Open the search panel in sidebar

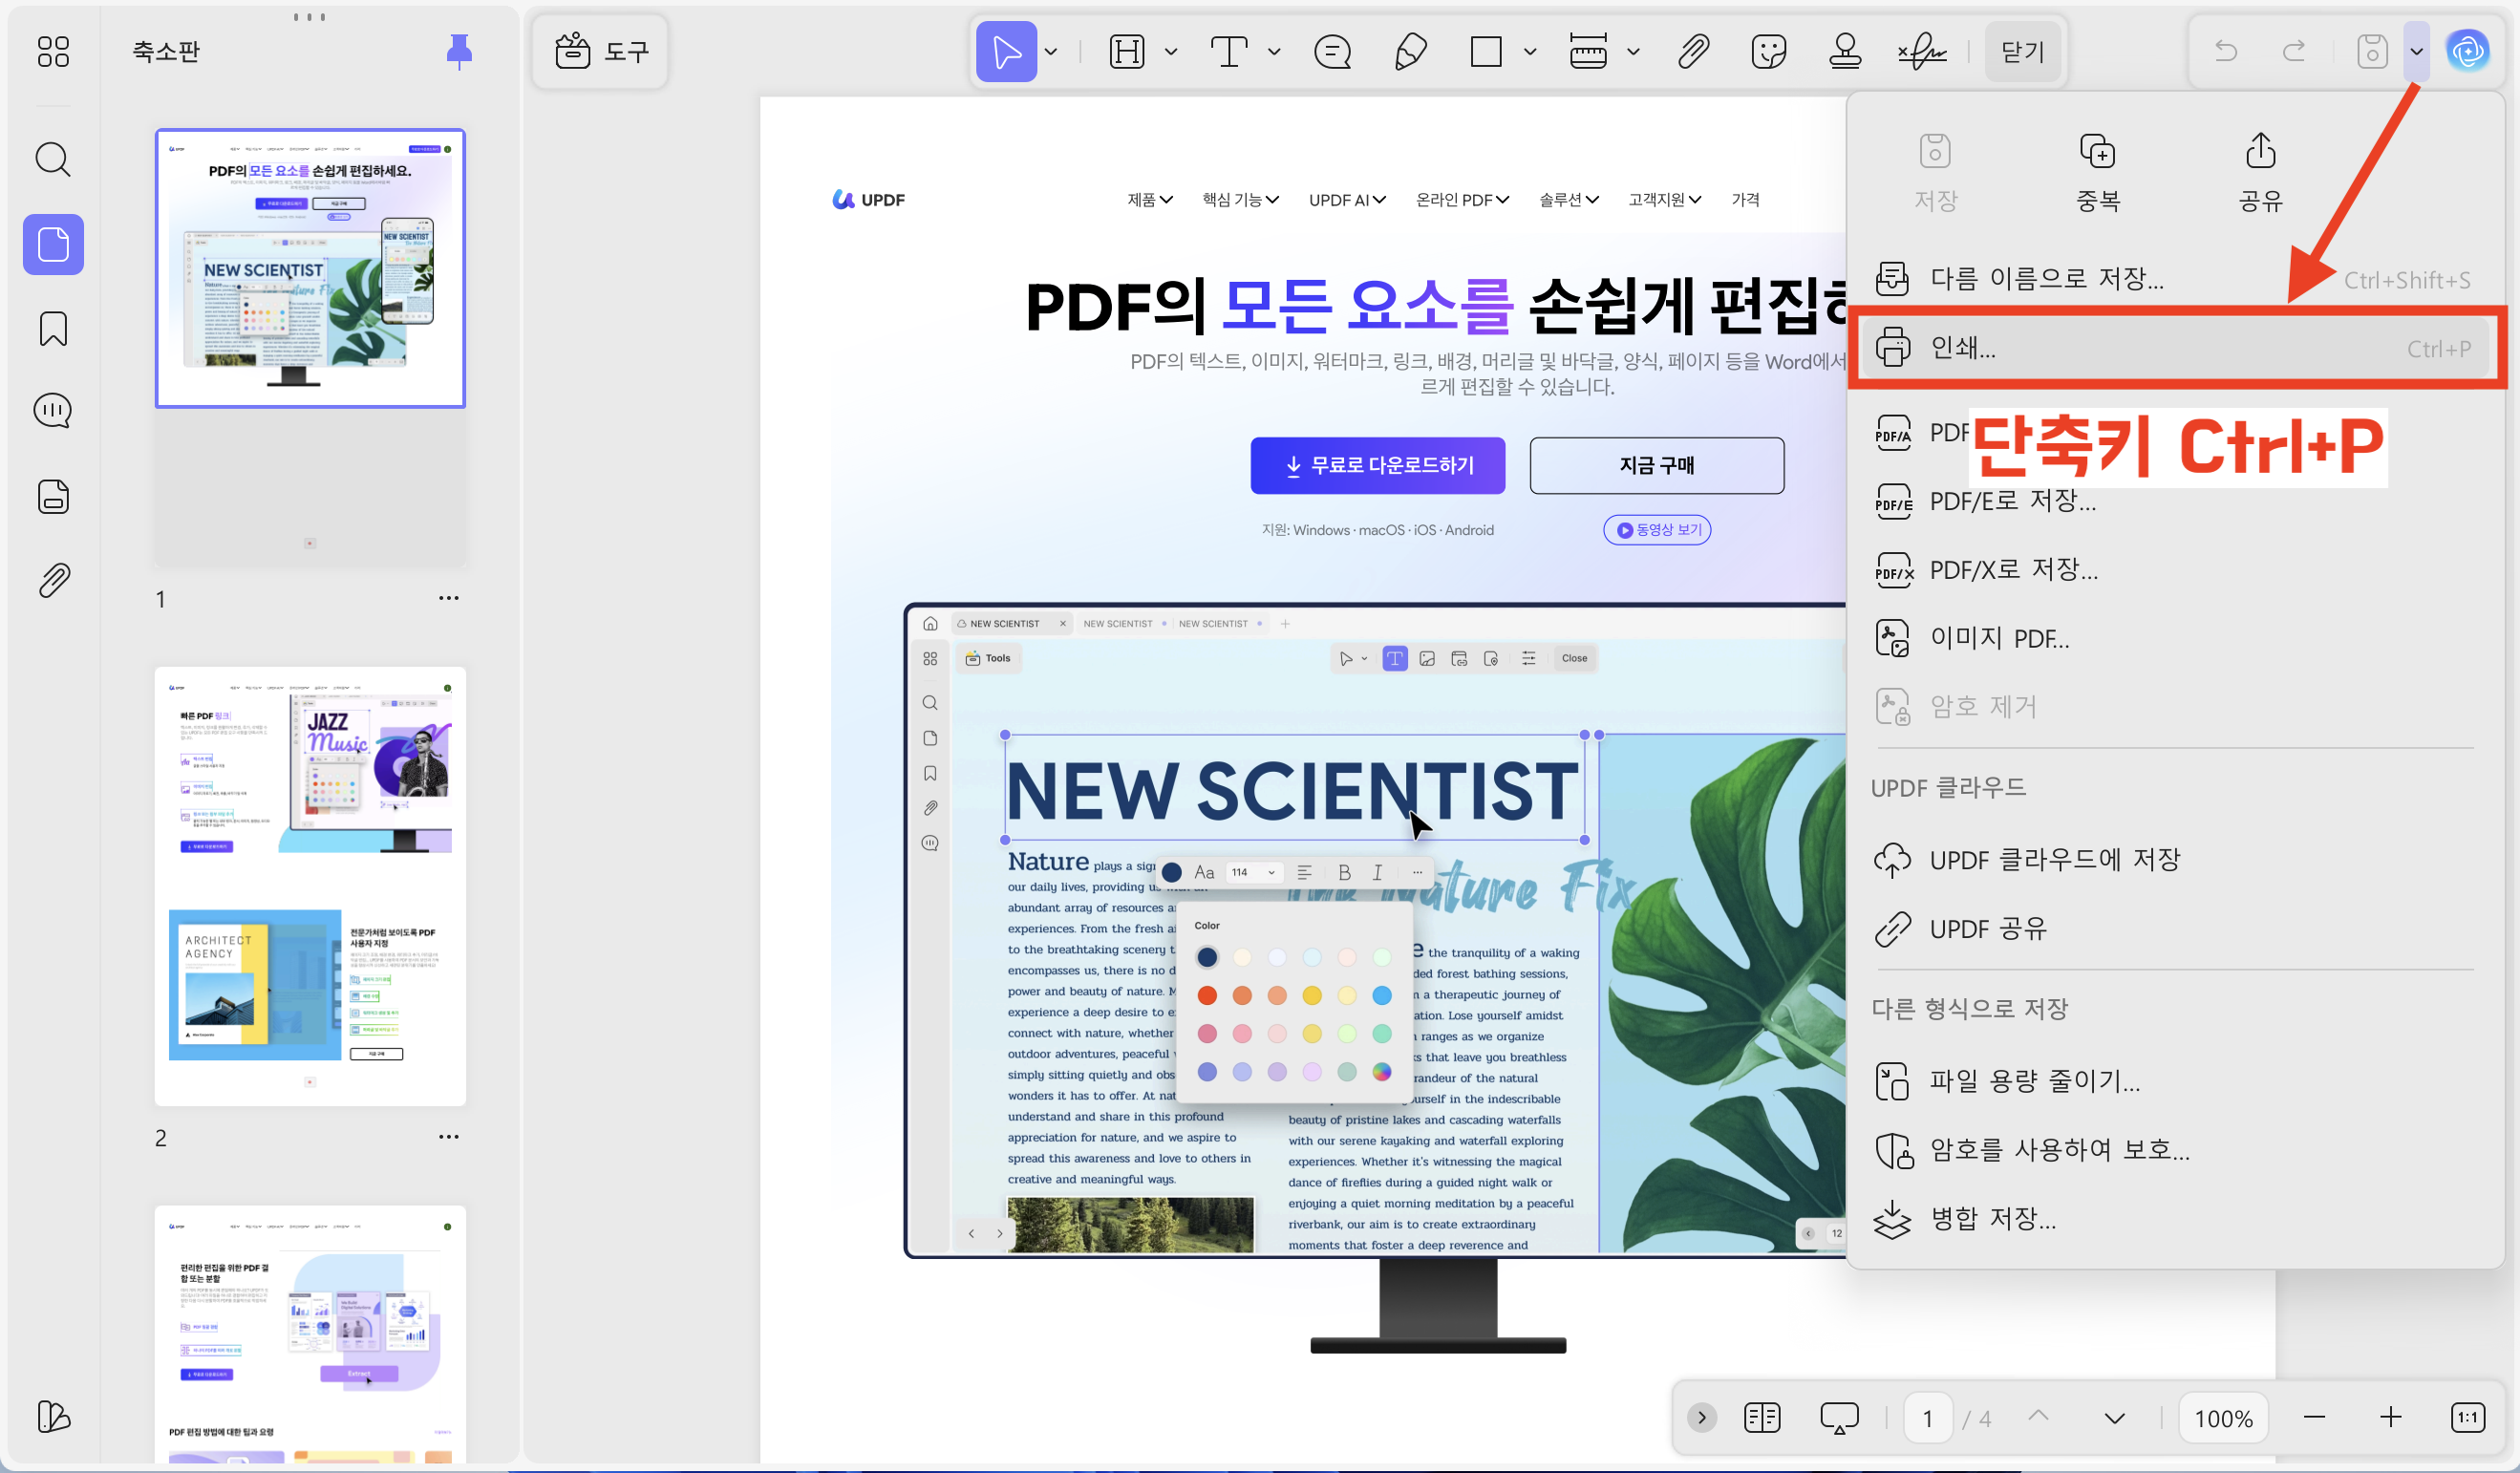(x=53, y=159)
